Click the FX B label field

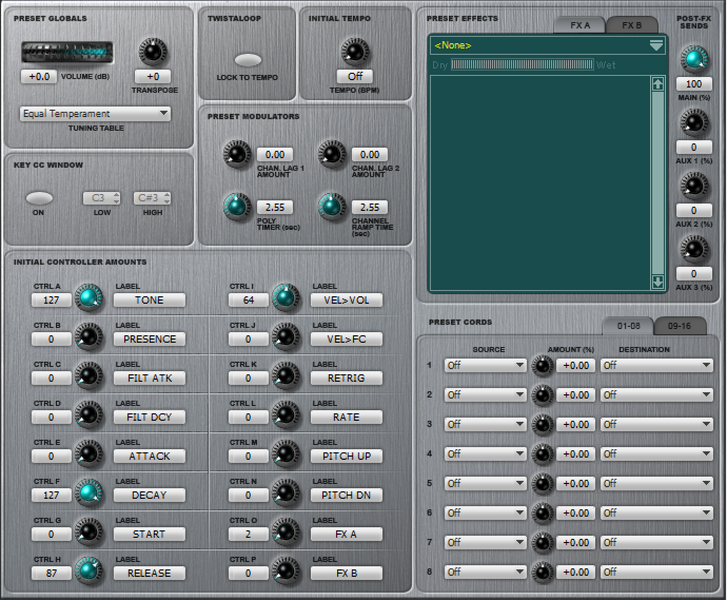(346, 573)
